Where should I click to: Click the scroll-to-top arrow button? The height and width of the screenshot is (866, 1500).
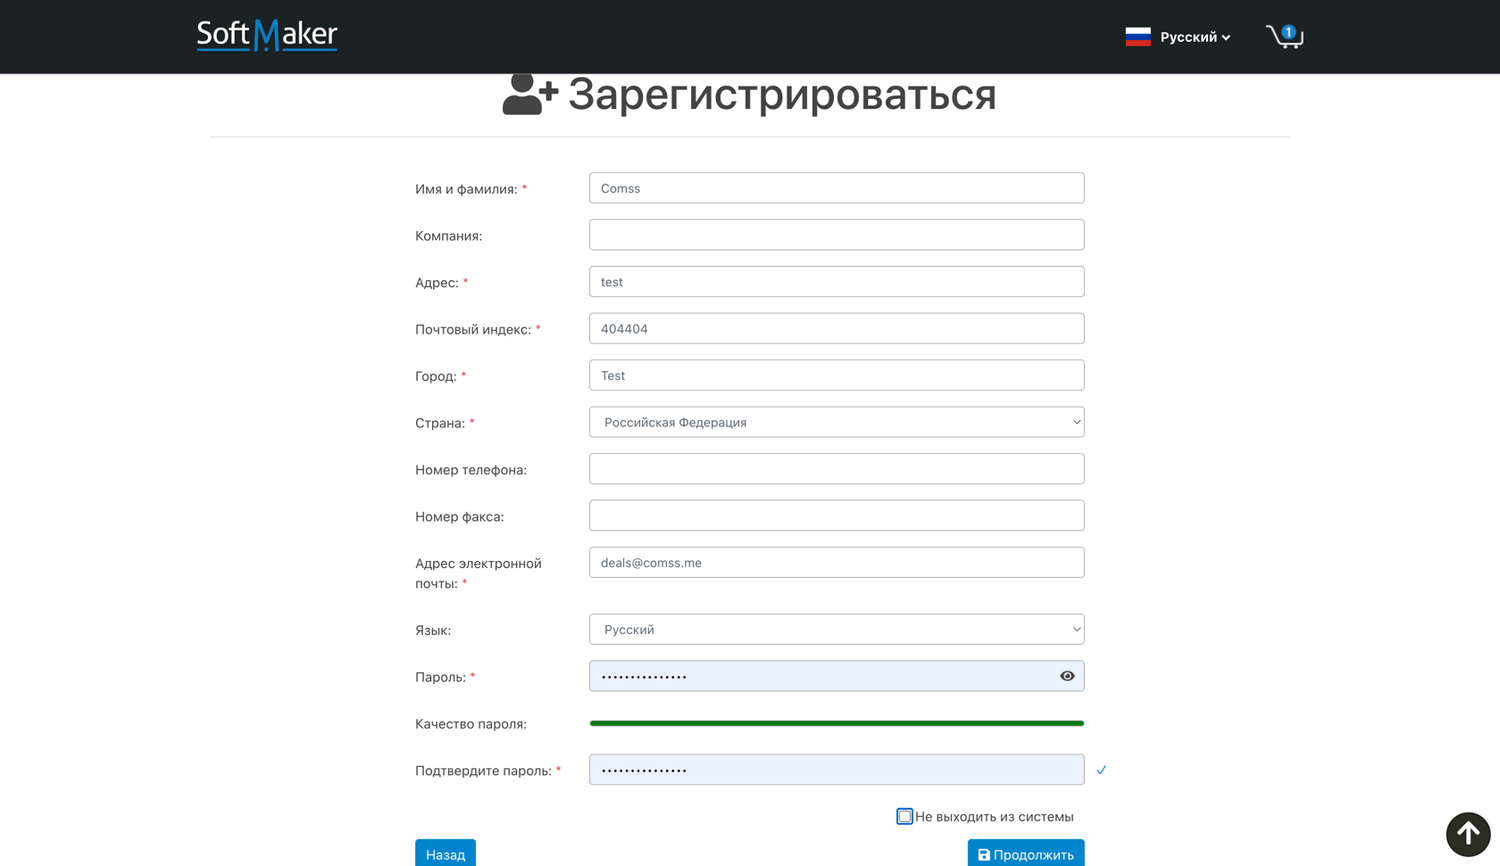[x=1468, y=834]
